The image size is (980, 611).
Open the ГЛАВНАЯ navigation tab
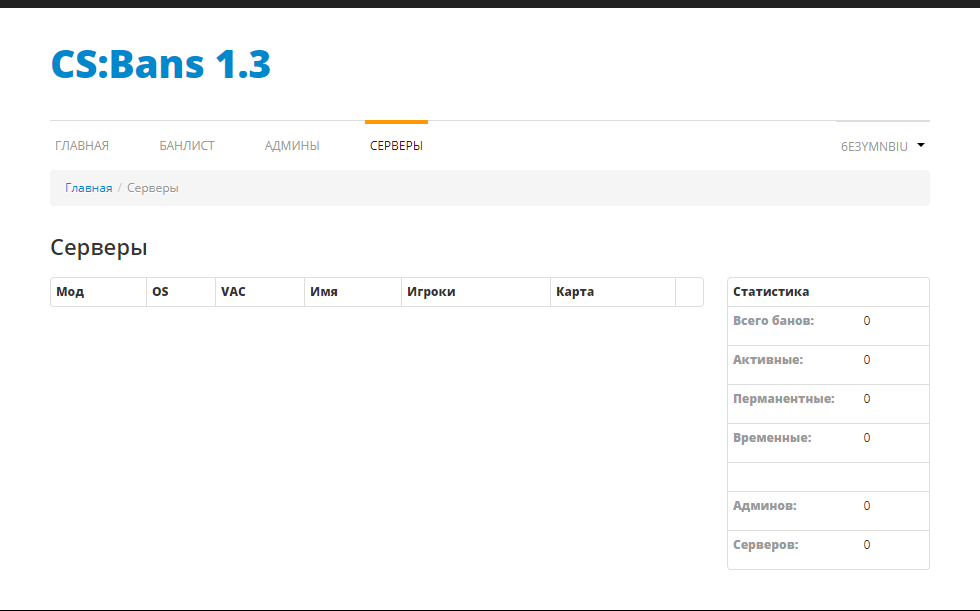point(82,146)
